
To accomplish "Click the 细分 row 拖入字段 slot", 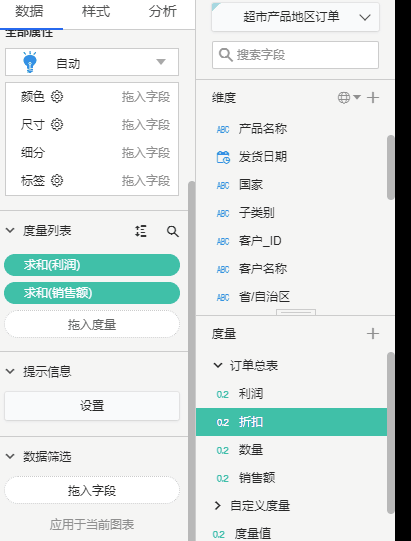I will [x=146, y=153].
